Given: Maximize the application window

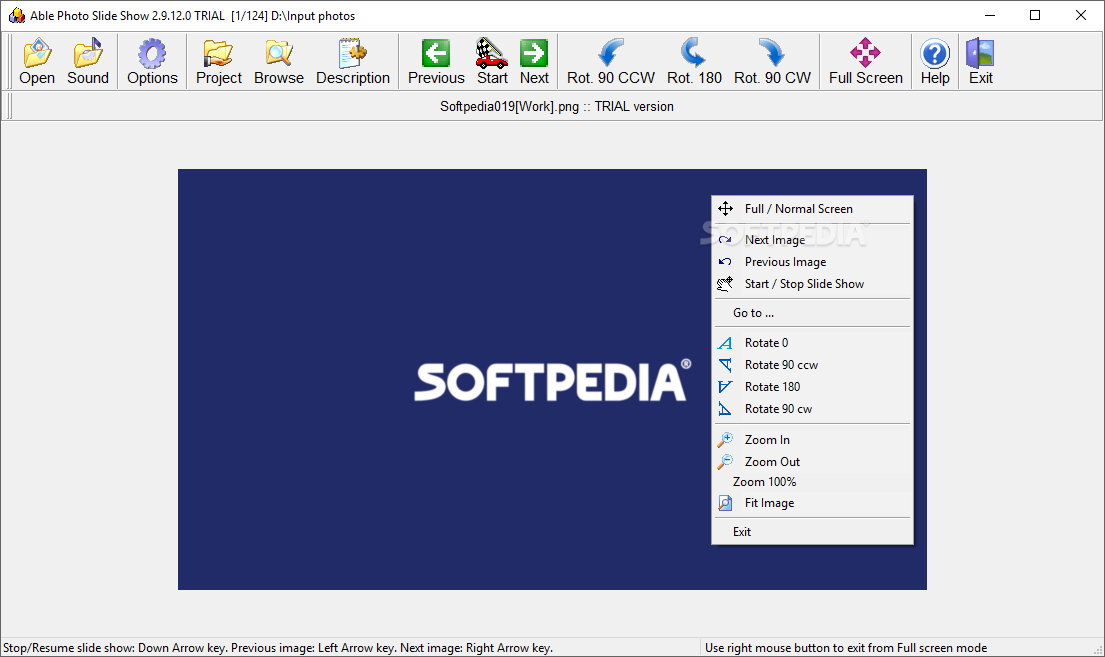Looking at the screenshot, I should click(1035, 16).
